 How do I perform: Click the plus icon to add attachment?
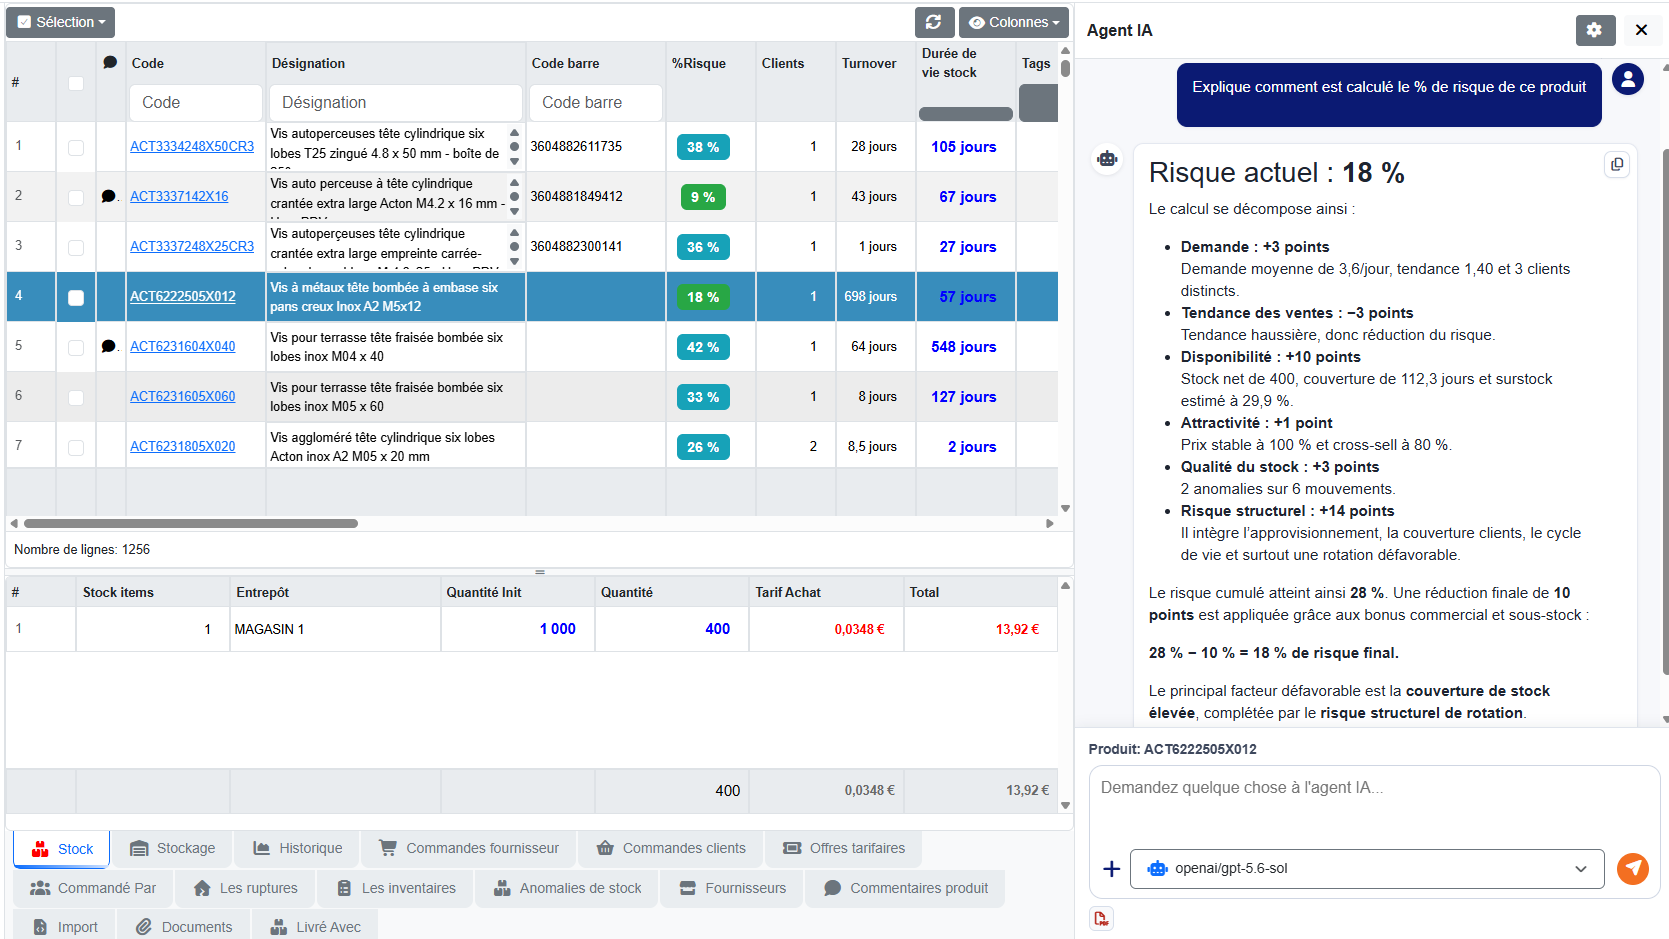coord(1111,869)
